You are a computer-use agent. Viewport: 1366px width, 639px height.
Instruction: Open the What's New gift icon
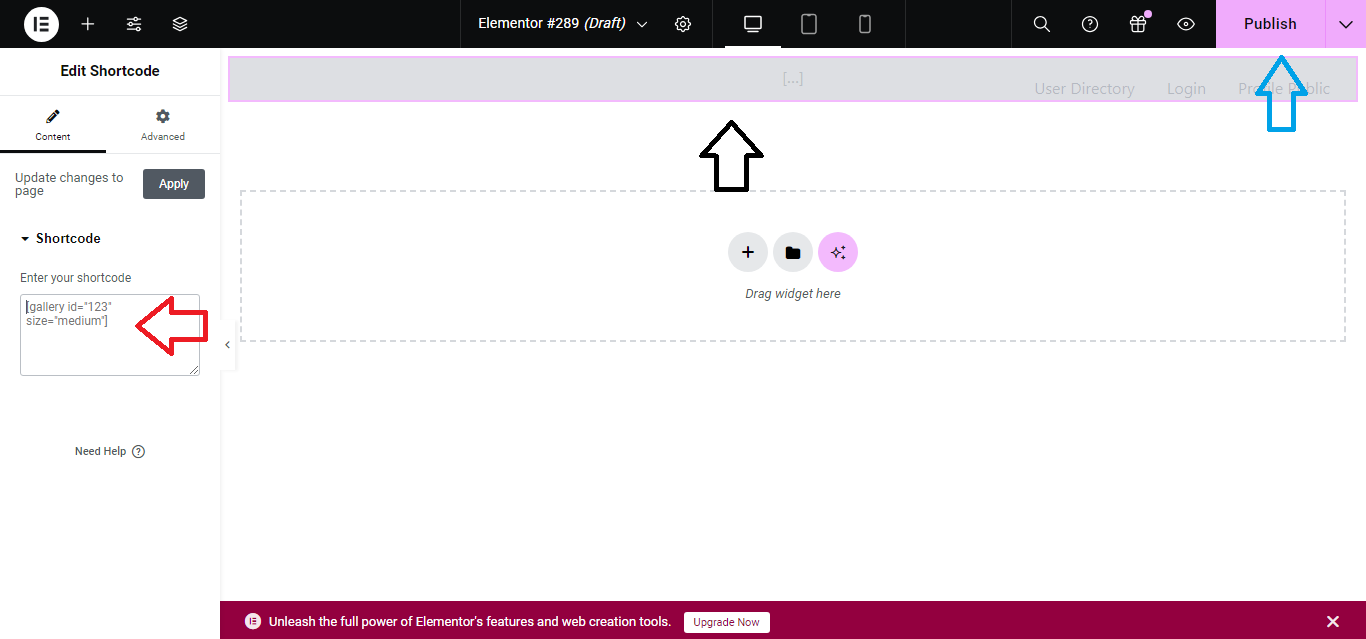click(1138, 24)
